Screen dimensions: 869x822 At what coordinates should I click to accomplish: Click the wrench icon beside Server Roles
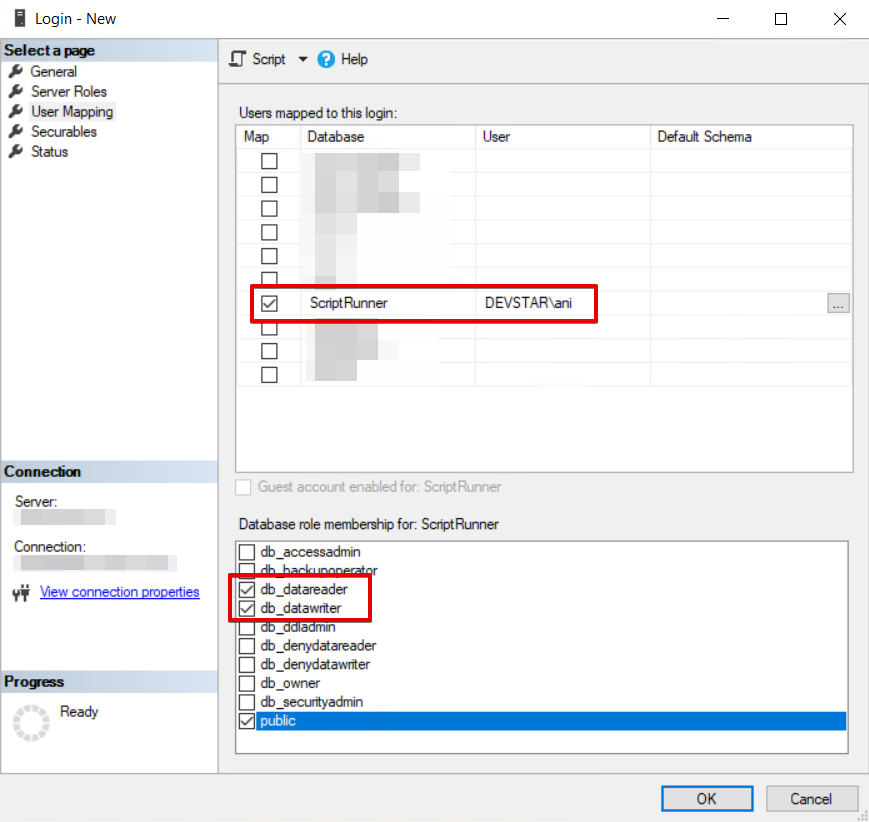coord(16,91)
